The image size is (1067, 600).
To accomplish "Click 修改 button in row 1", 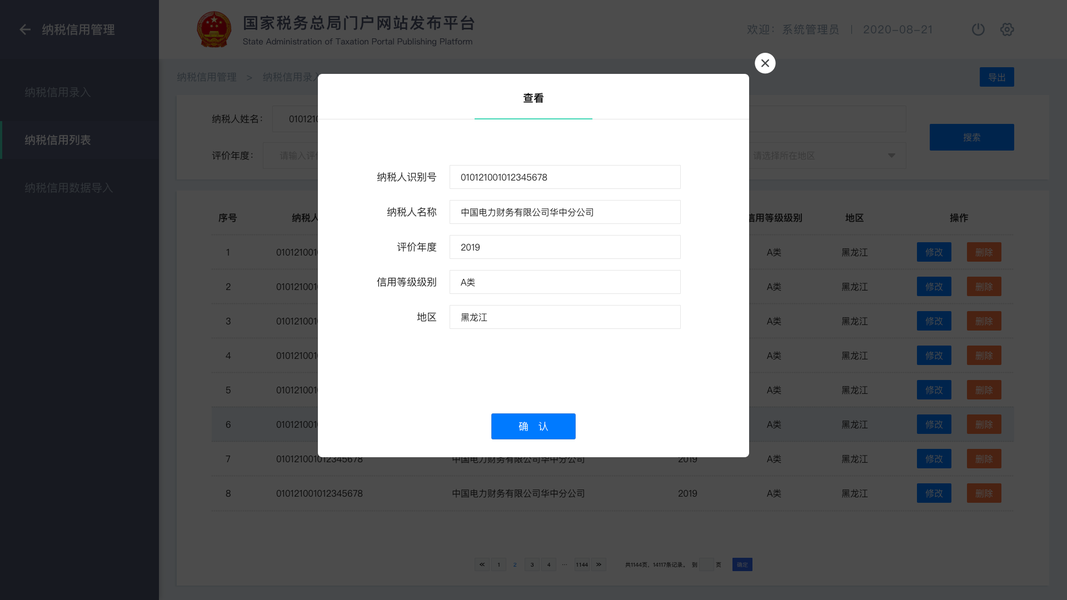I will click(934, 252).
